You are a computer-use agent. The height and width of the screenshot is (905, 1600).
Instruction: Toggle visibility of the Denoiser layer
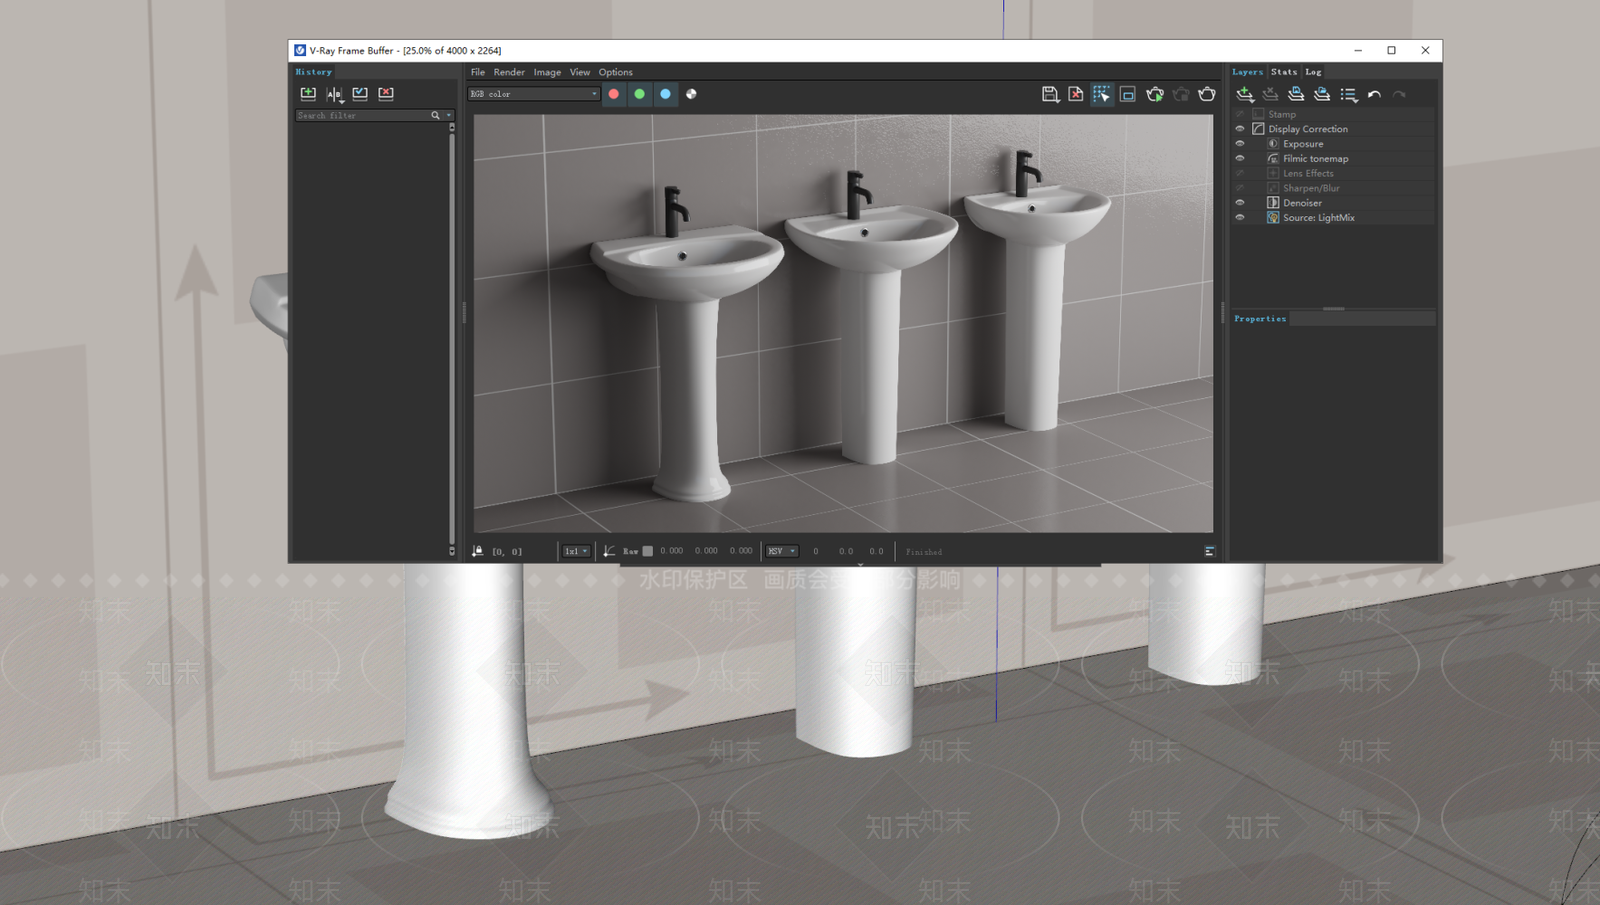[x=1240, y=203]
